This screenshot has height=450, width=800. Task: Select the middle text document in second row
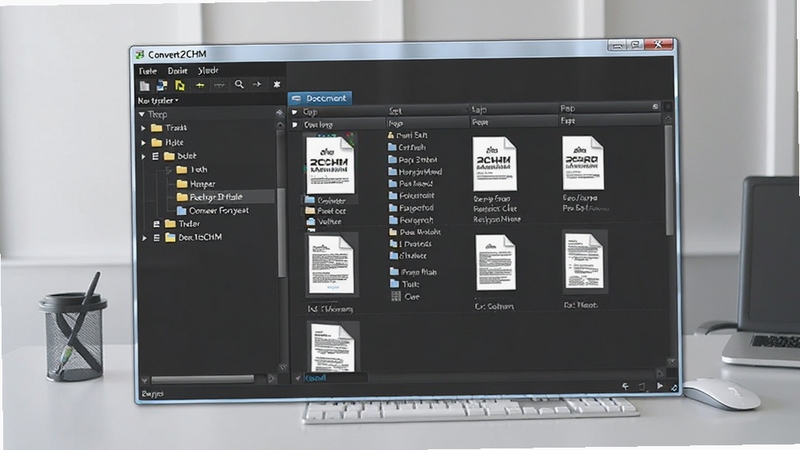point(495,263)
